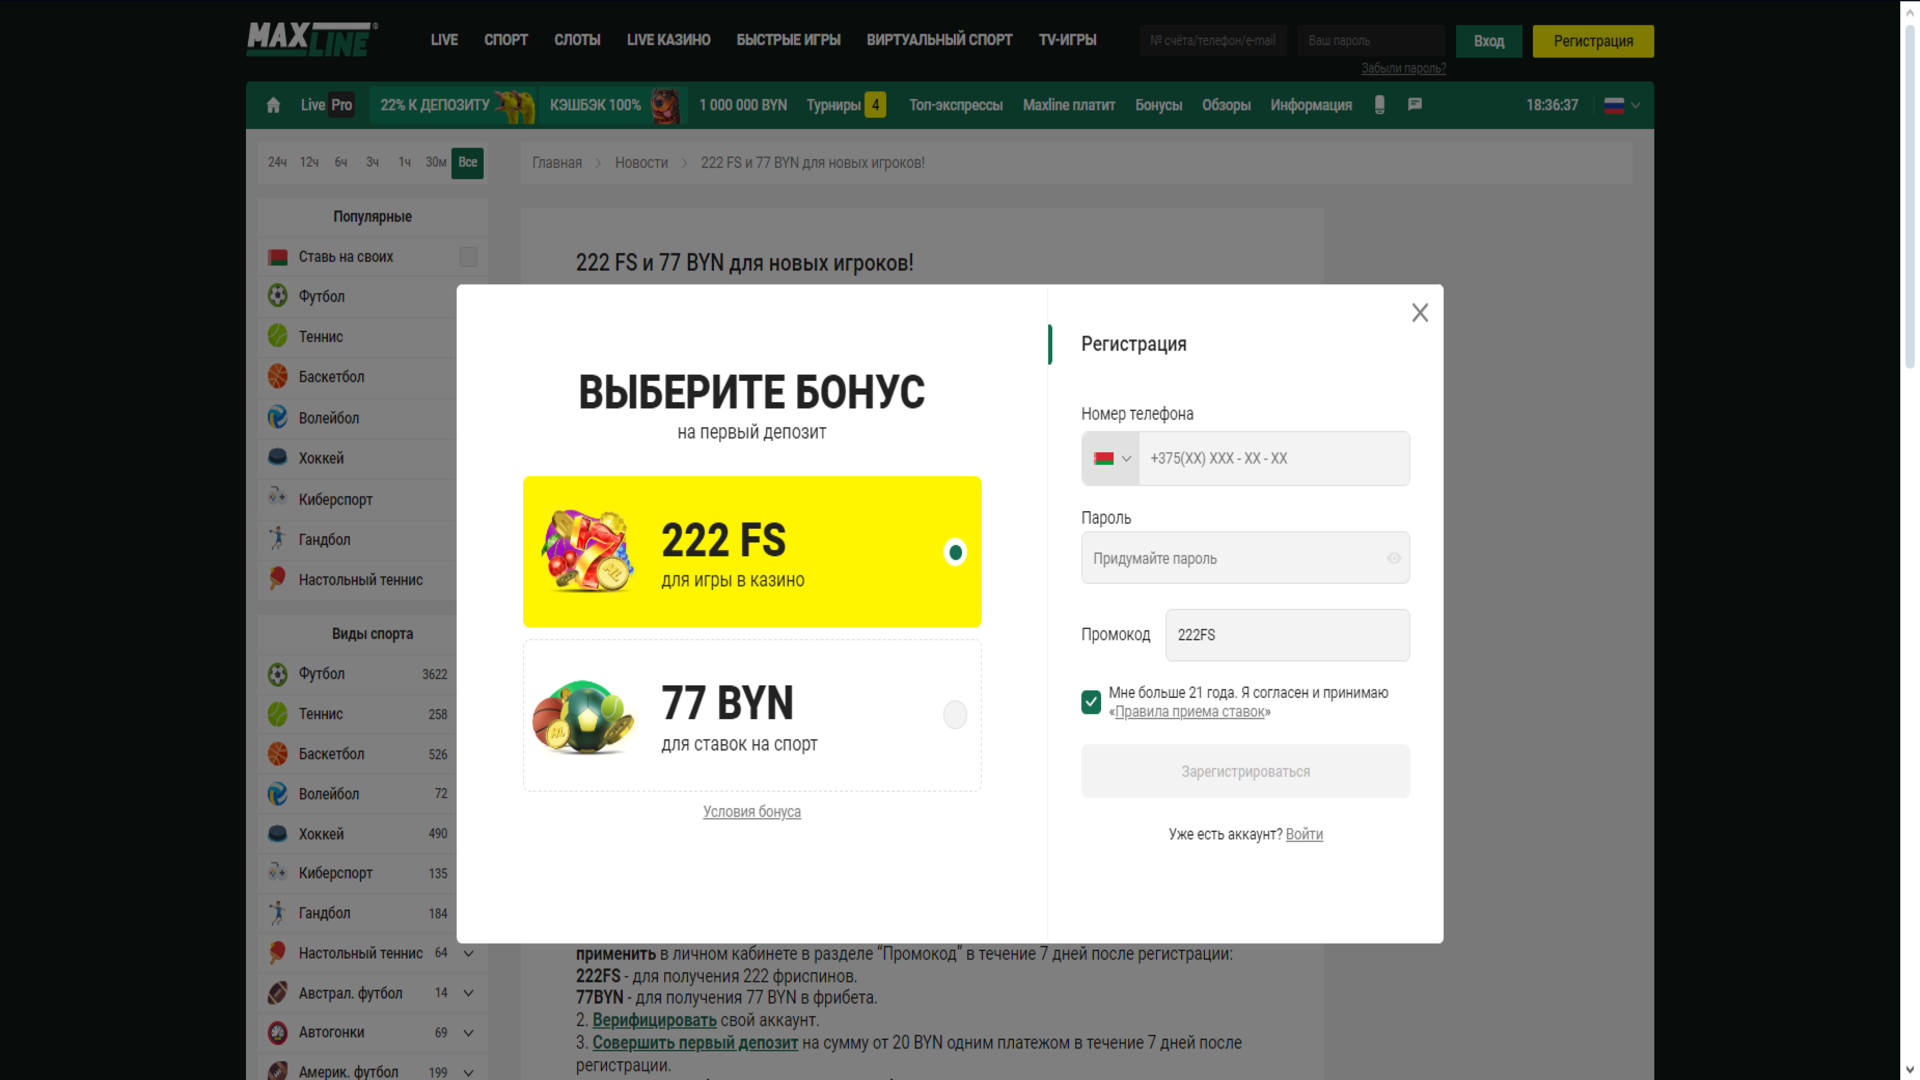The height and width of the screenshot is (1080, 1920).
Task: Select the 30м time filter
Action: click(436, 162)
